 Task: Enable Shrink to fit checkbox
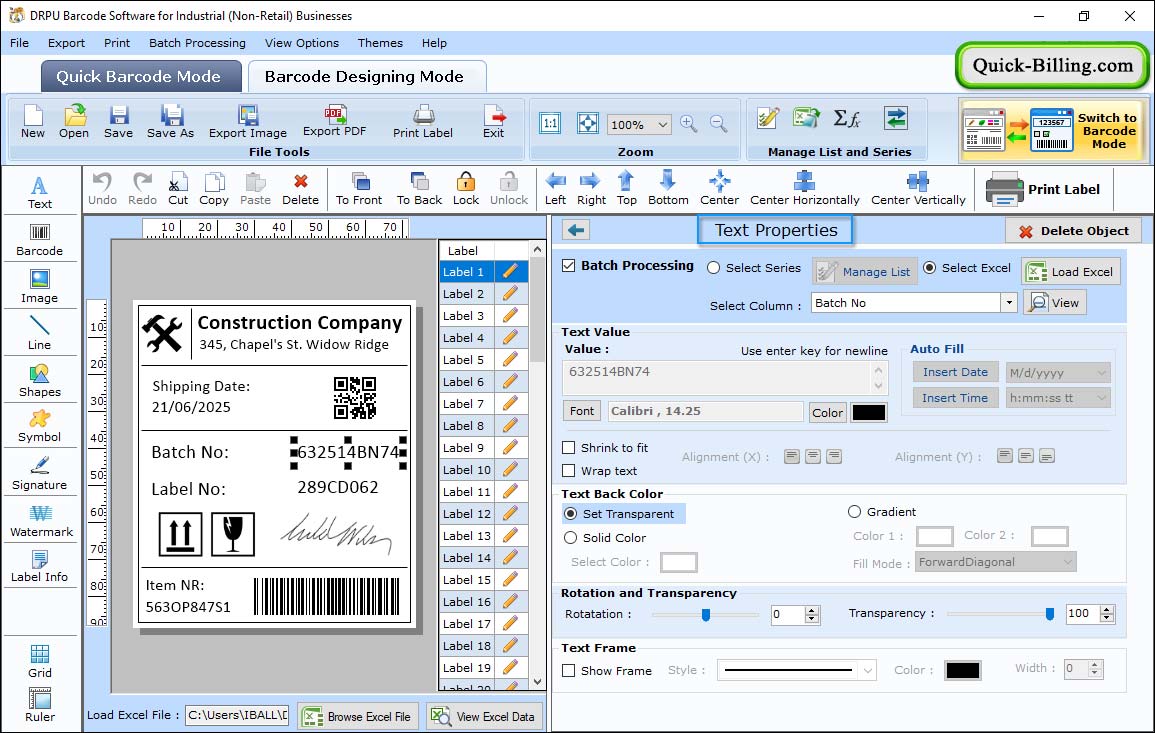(x=569, y=448)
